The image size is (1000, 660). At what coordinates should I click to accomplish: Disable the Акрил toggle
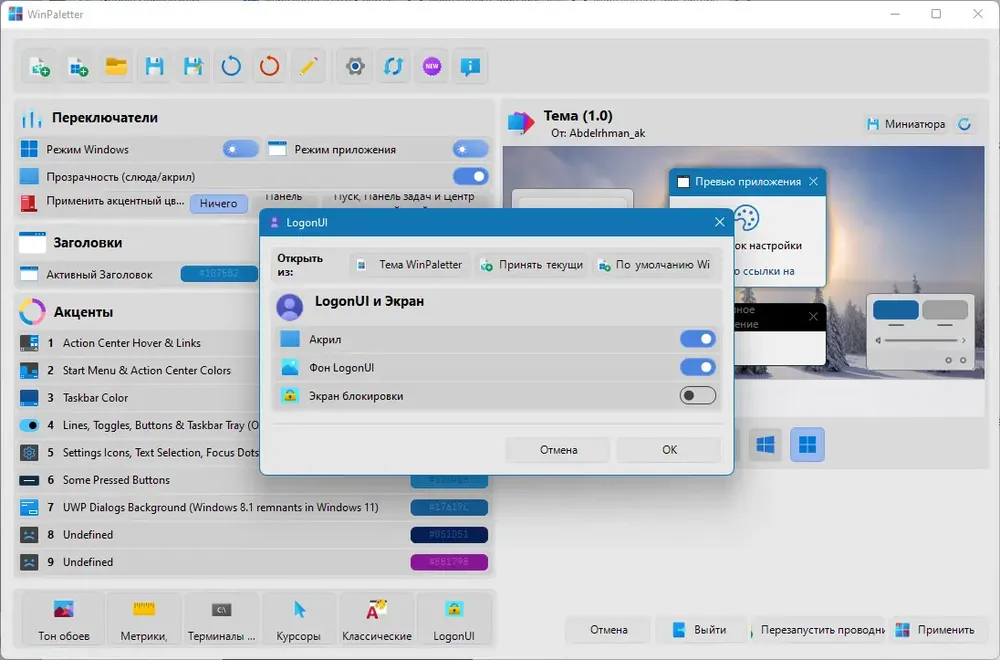[698, 339]
